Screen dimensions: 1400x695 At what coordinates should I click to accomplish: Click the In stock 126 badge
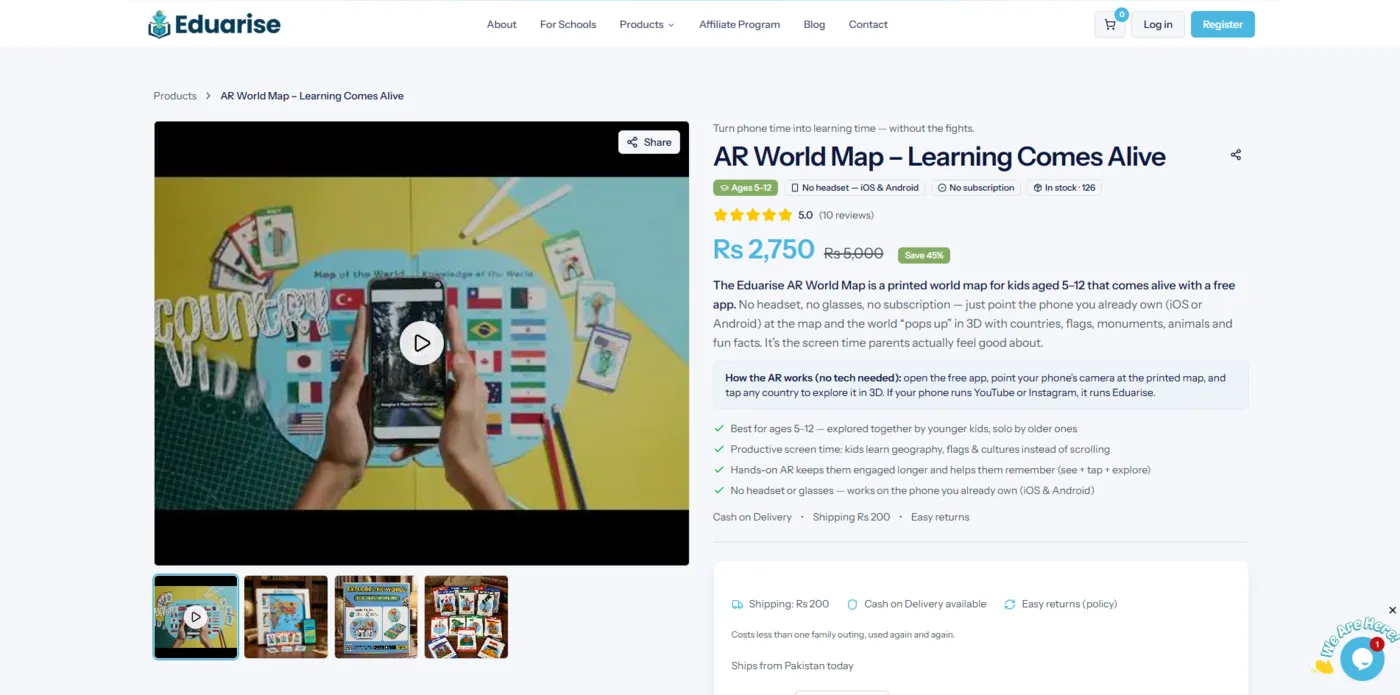pos(1064,188)
